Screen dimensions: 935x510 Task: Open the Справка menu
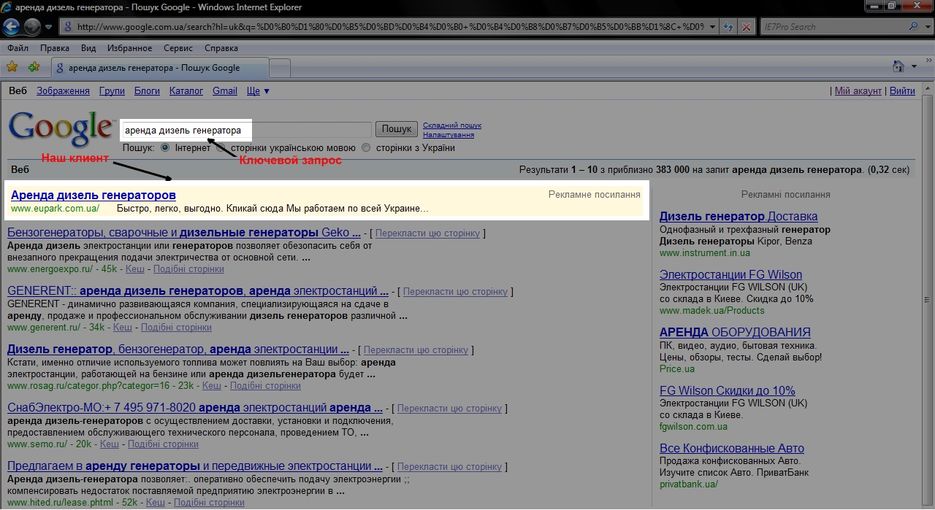tap(221, 48)
